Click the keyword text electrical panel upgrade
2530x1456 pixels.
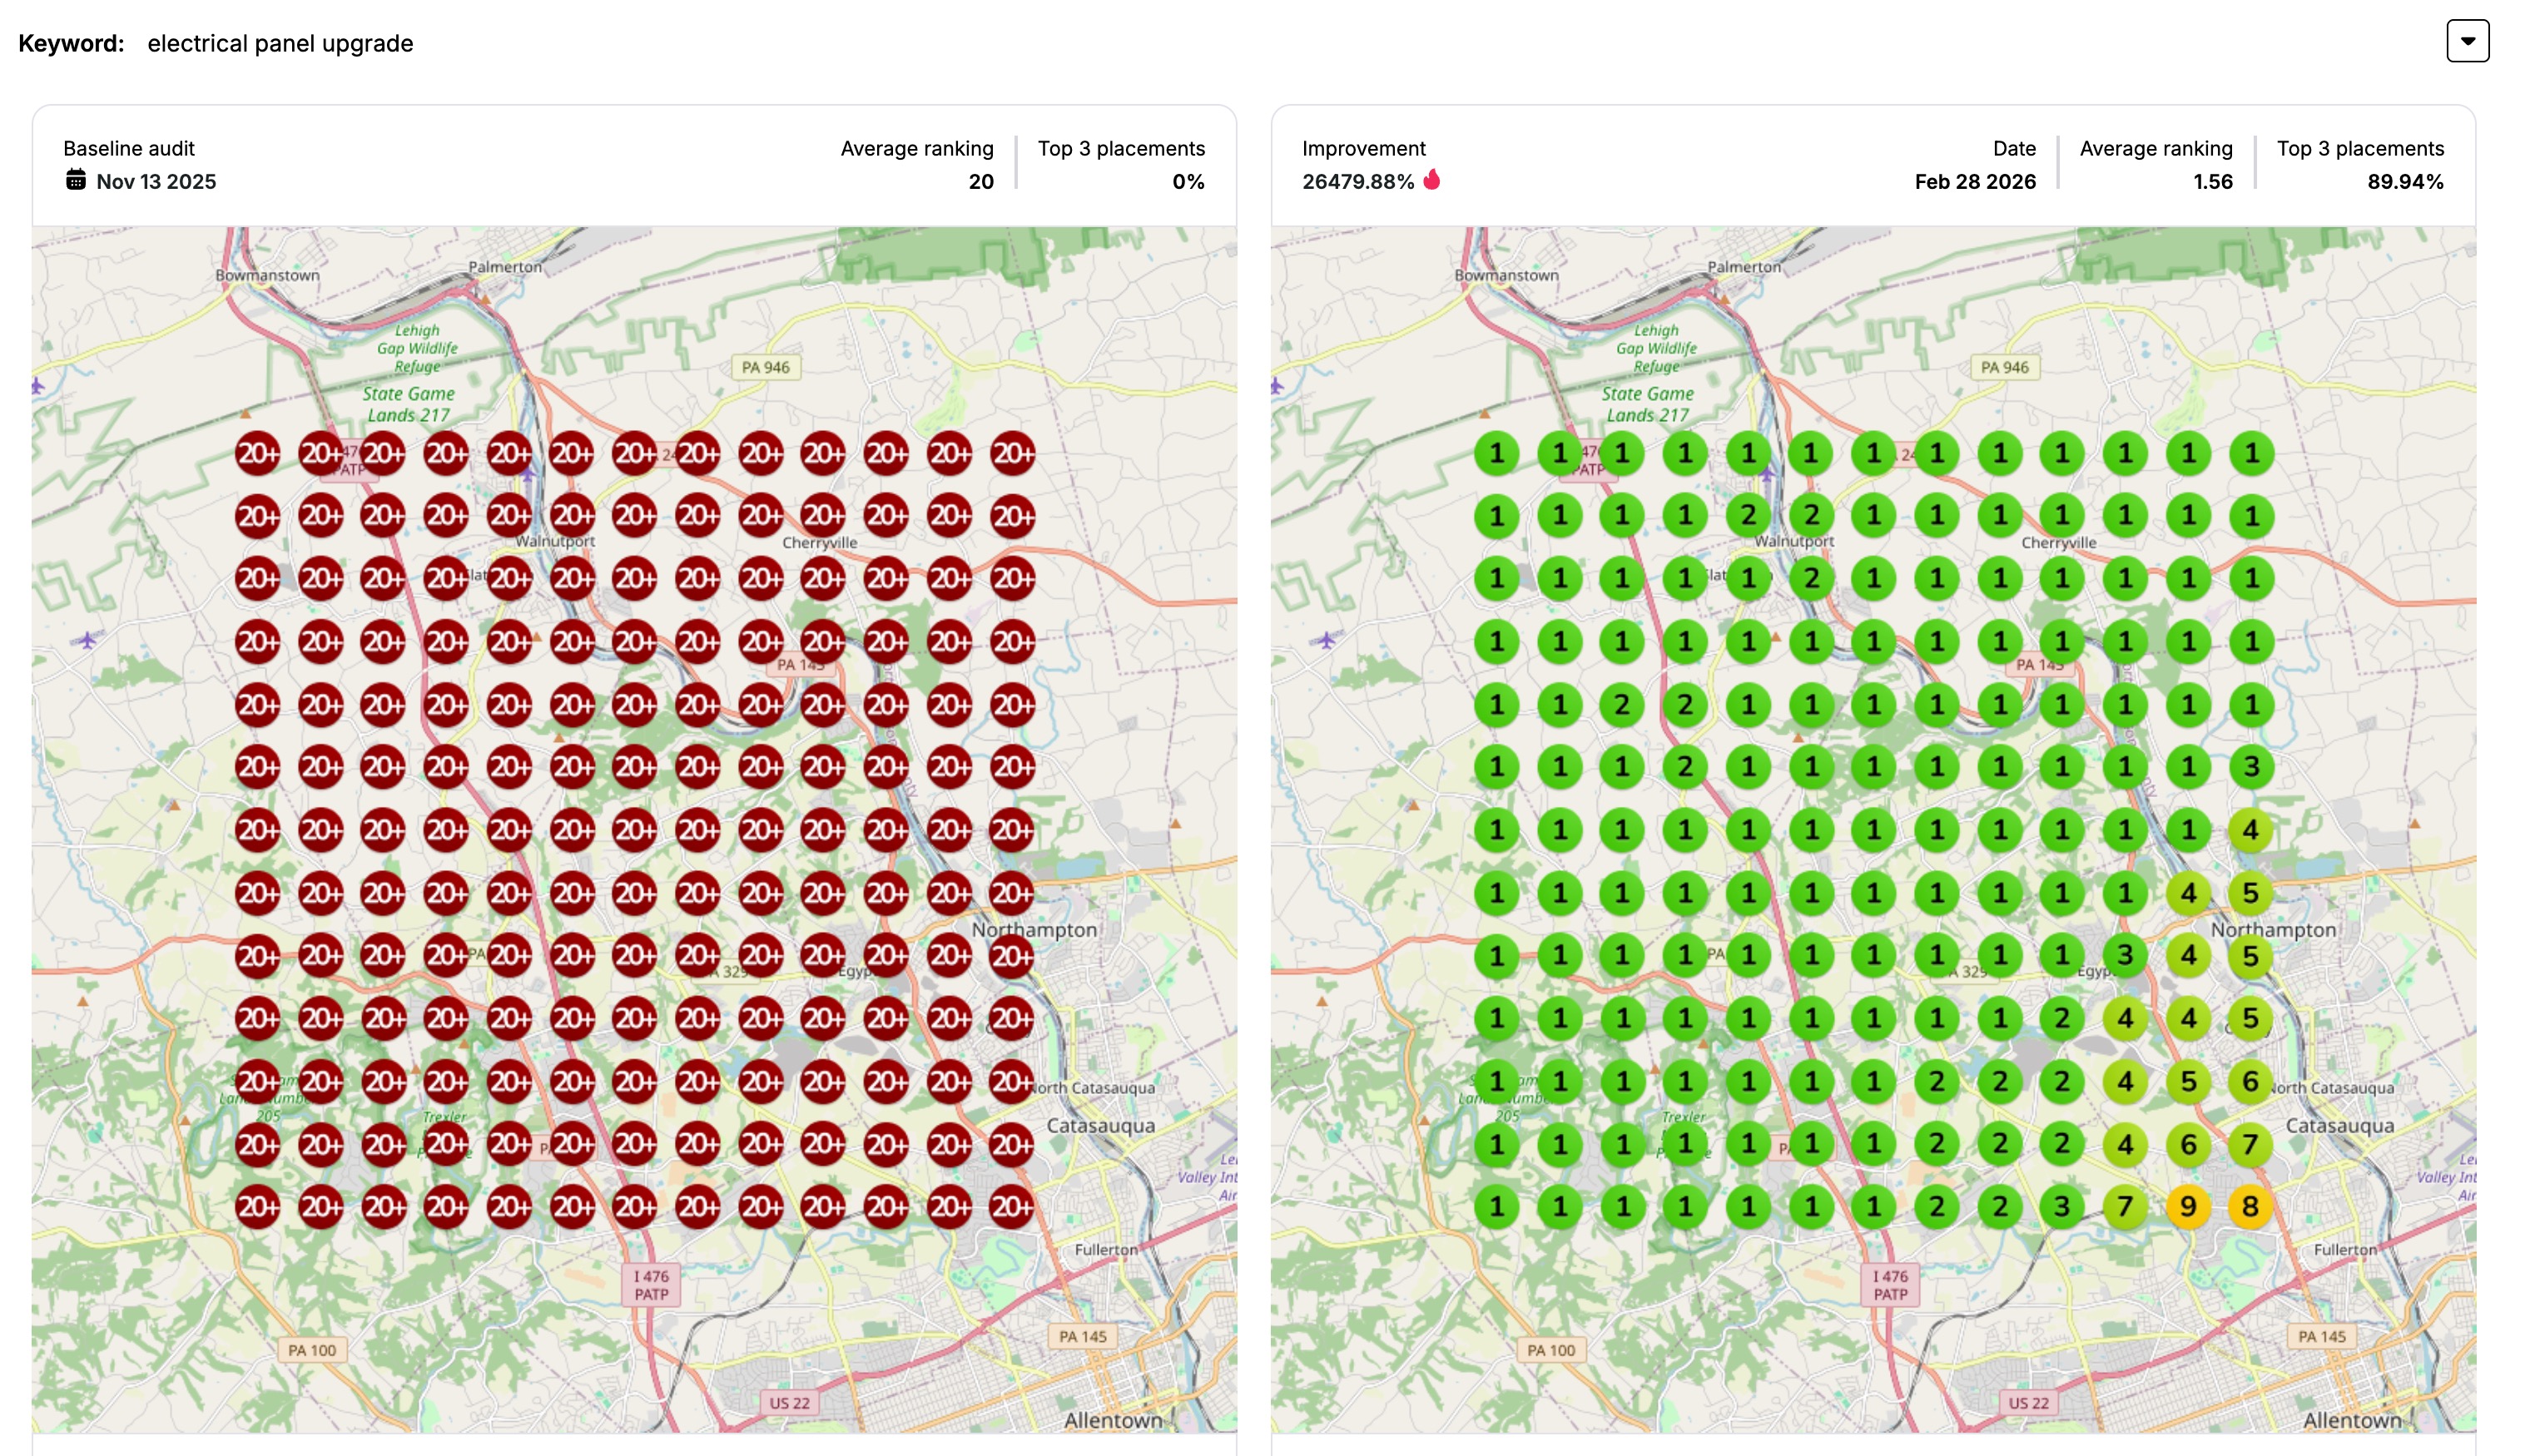coord(280,43)
